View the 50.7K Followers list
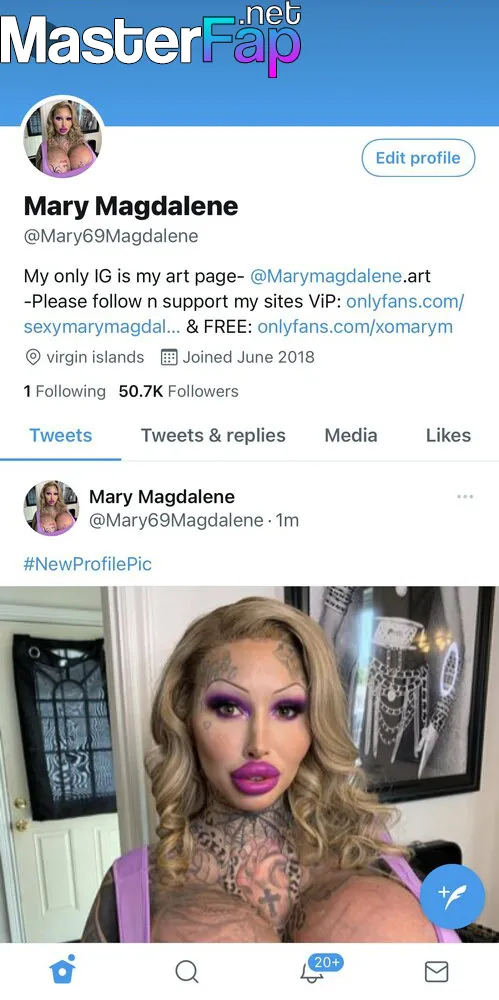This screenshot has height=1000, width=499. coord(179,391)
